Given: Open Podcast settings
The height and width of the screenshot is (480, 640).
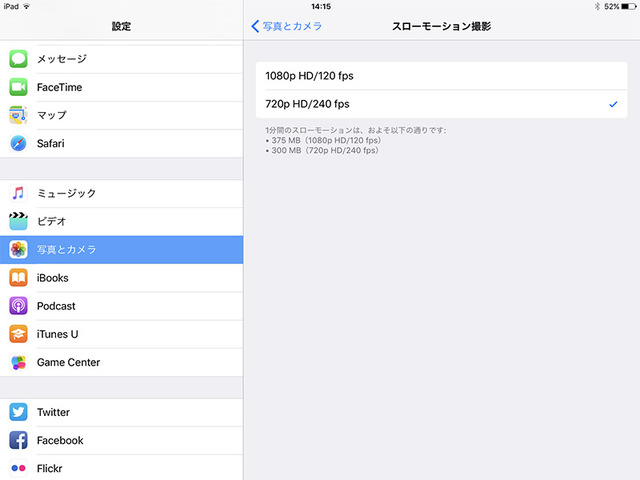Looking at the screenshot, I should [x=122, y=306].
